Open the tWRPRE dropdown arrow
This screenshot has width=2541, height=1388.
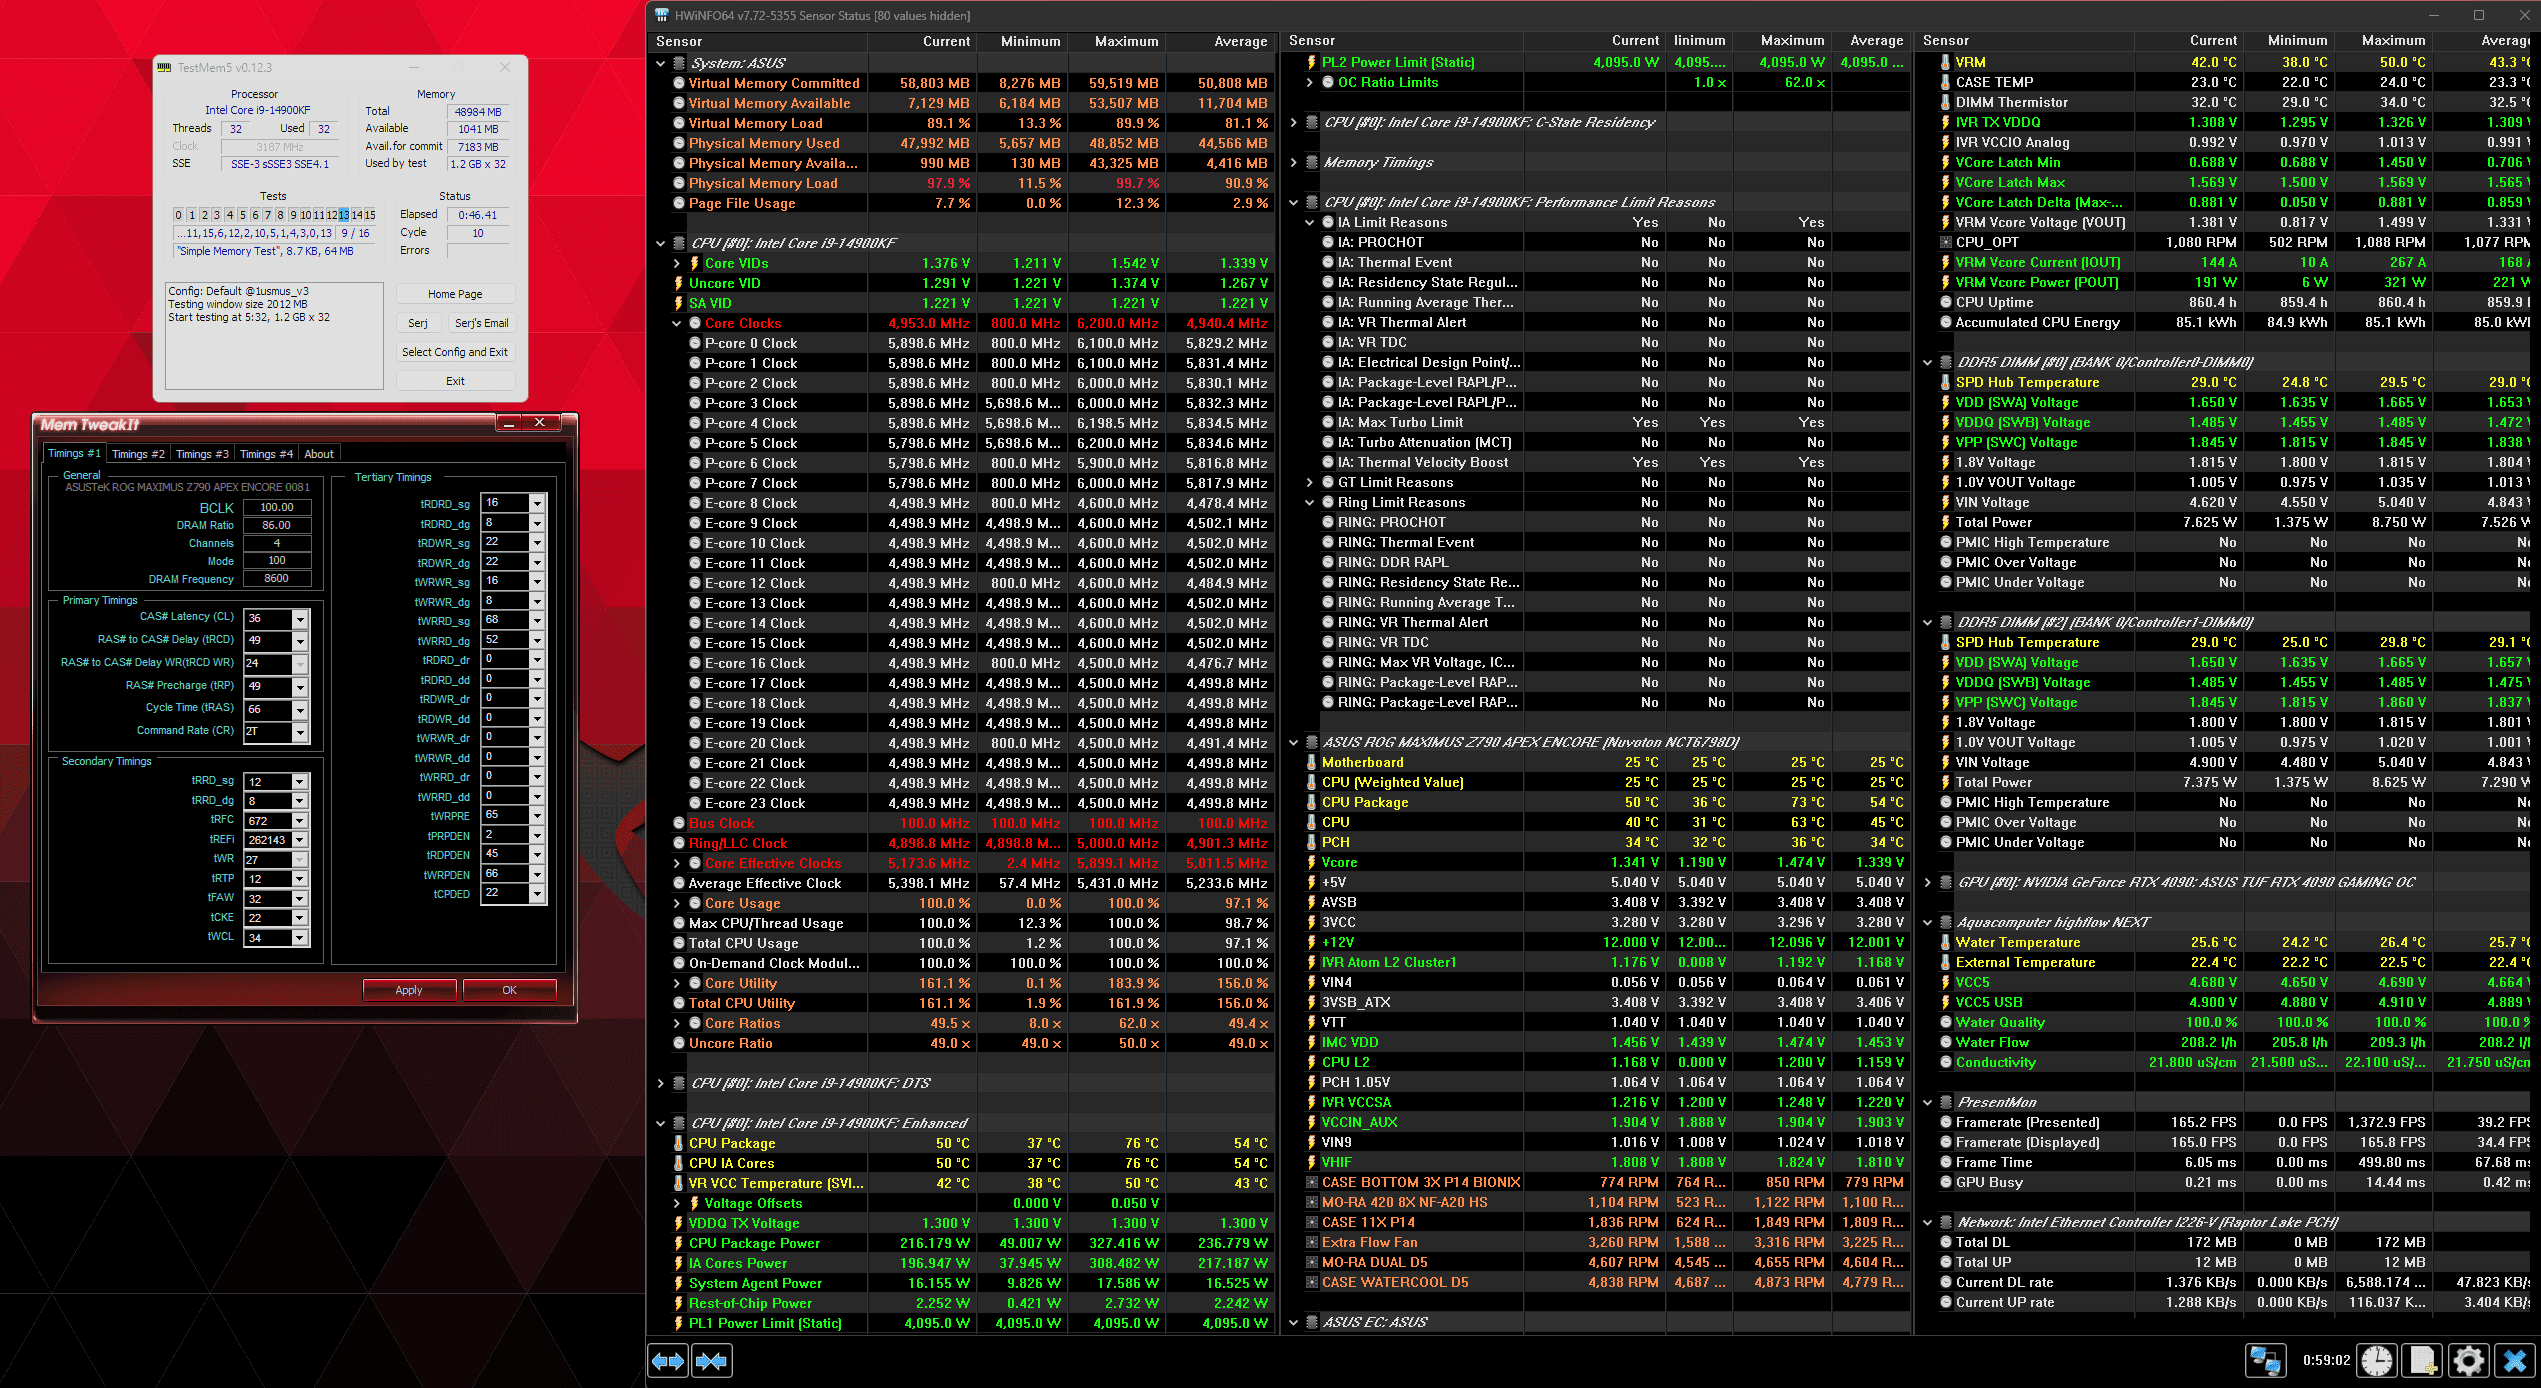pyautogui.click(x=537, y=815)
